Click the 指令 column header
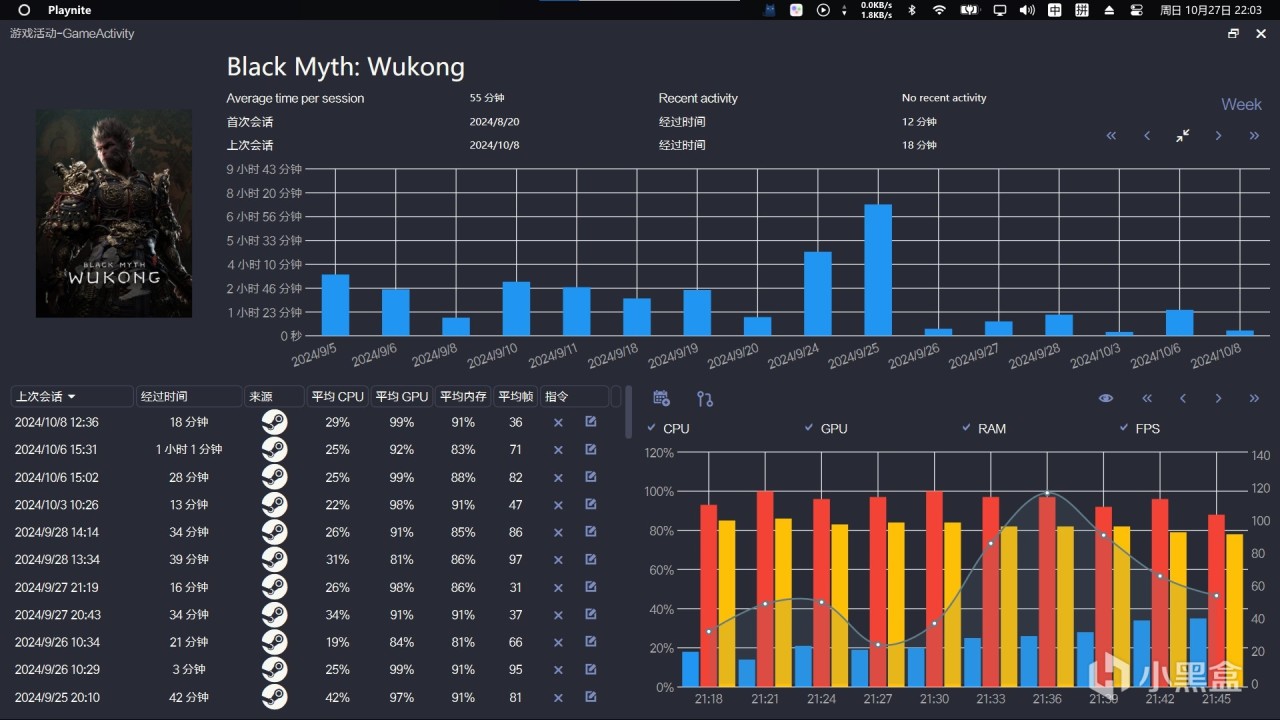The image size is (1280, 720). (x=575, y=397)
